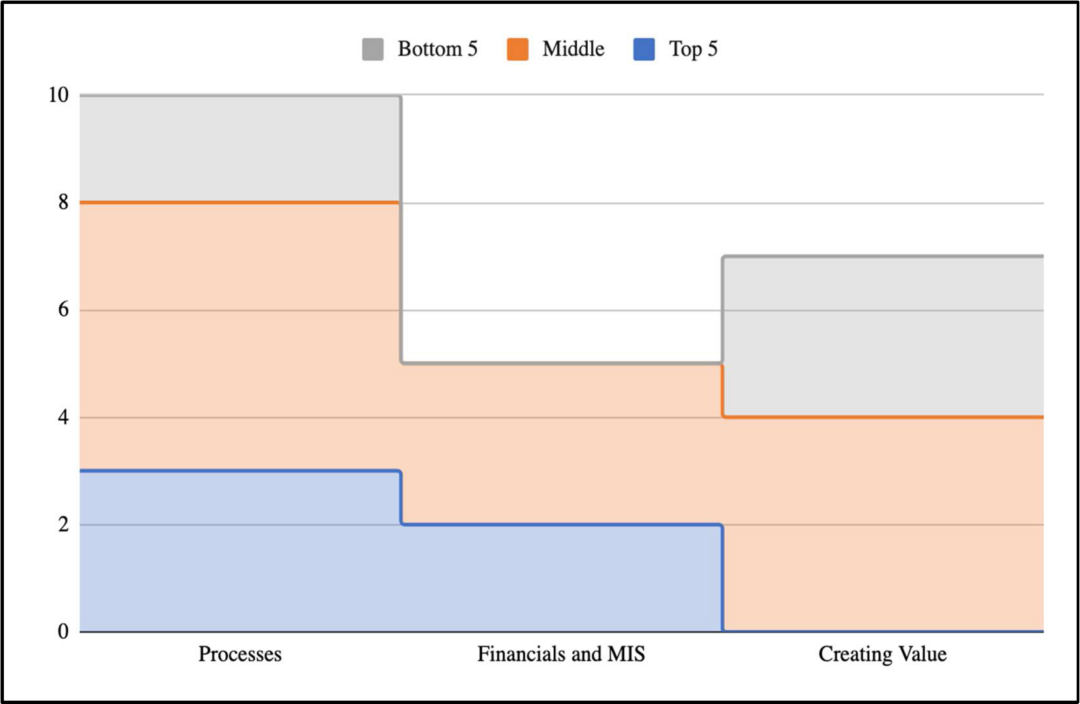
Task: Select the blue Top 5 area under Financials
Action: 561,578
